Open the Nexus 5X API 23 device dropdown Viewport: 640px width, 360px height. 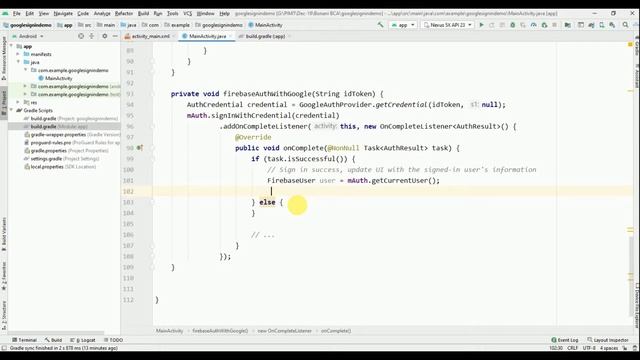(x=448, y=25)
